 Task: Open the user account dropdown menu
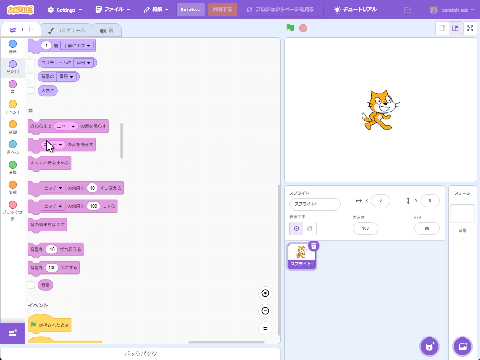[x=452, y=10]
